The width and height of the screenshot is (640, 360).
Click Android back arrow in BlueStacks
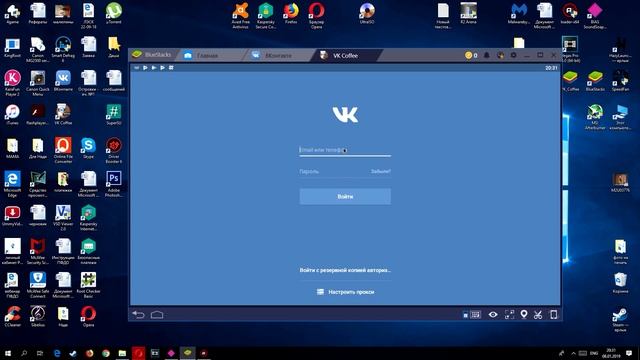(x=138, y=315)
